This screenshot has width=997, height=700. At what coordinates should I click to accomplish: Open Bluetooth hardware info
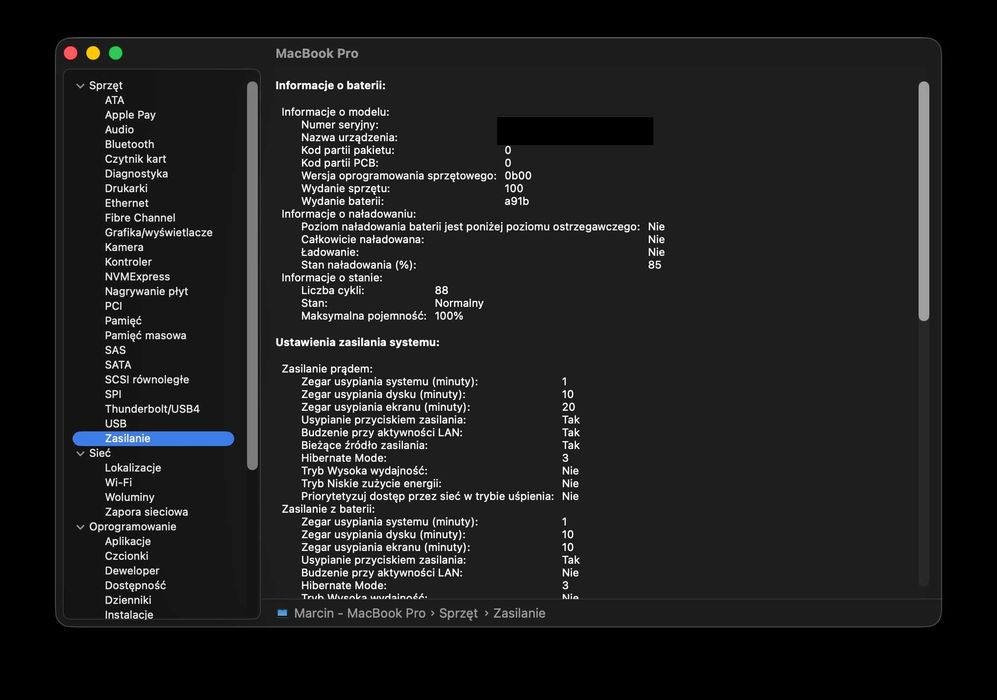pos(129,144)
